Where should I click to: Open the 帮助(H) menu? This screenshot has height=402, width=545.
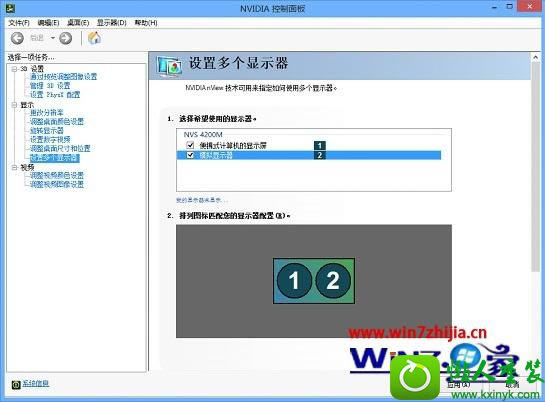click(146, 23)
